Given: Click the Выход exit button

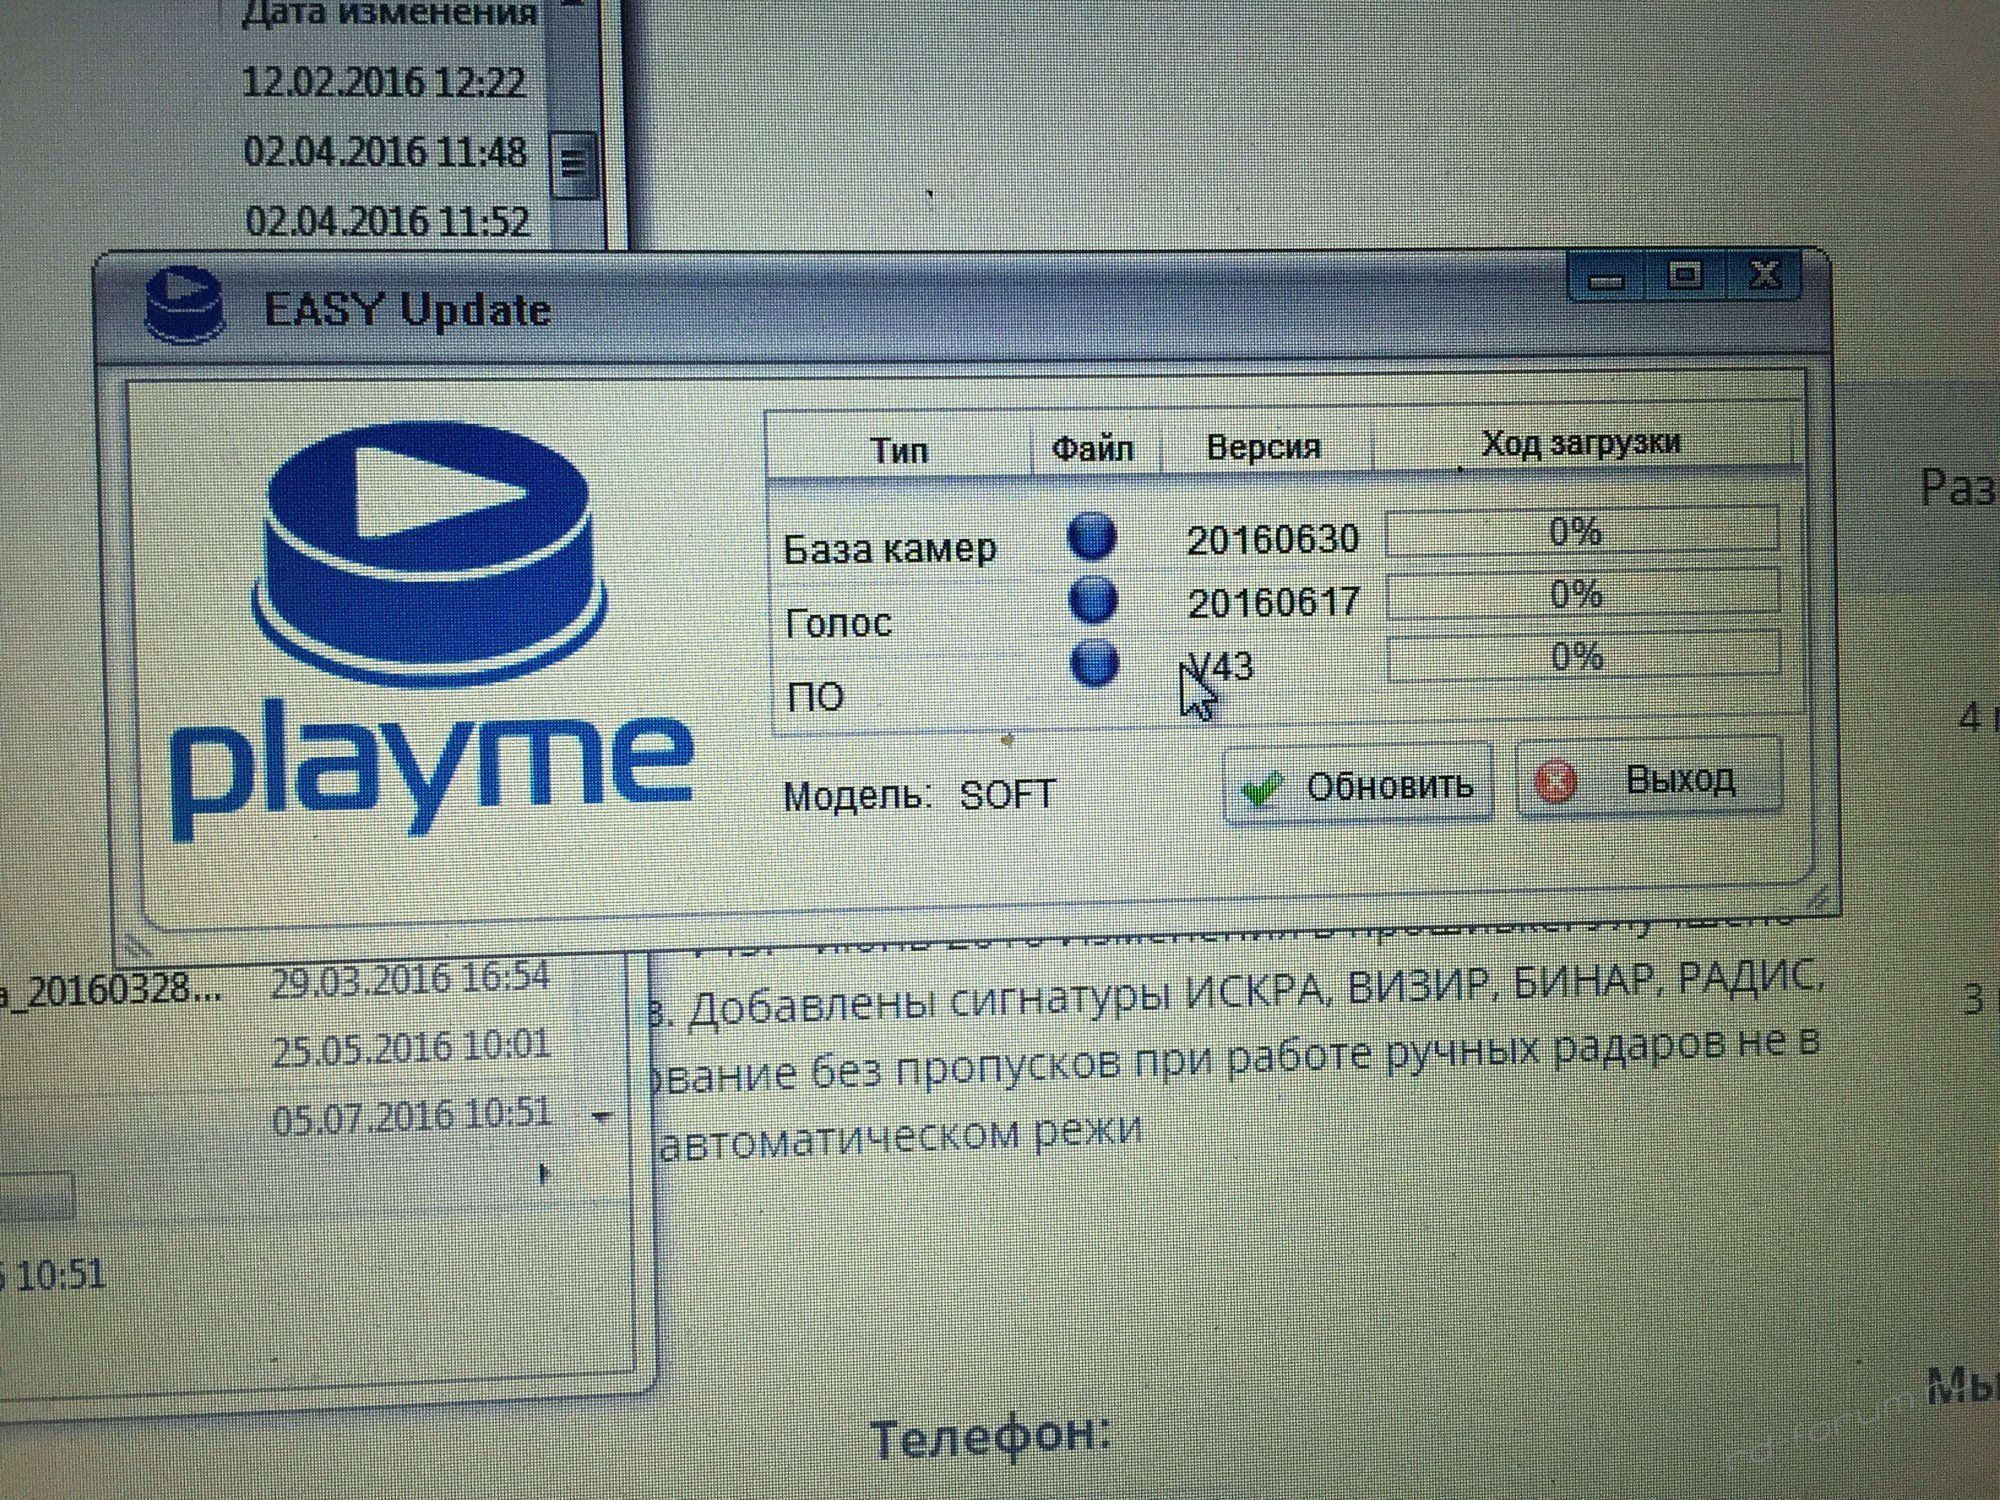Looking at the screenshot, I should click(1649, 778).
